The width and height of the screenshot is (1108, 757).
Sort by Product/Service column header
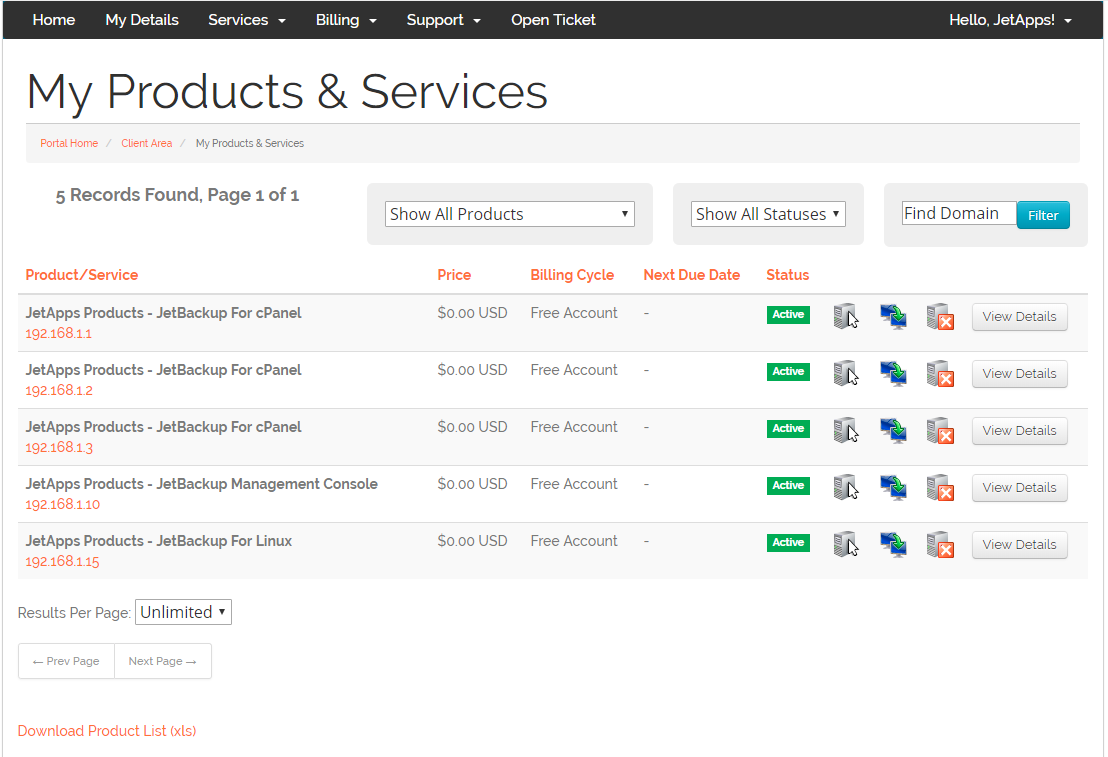[82, 275]
